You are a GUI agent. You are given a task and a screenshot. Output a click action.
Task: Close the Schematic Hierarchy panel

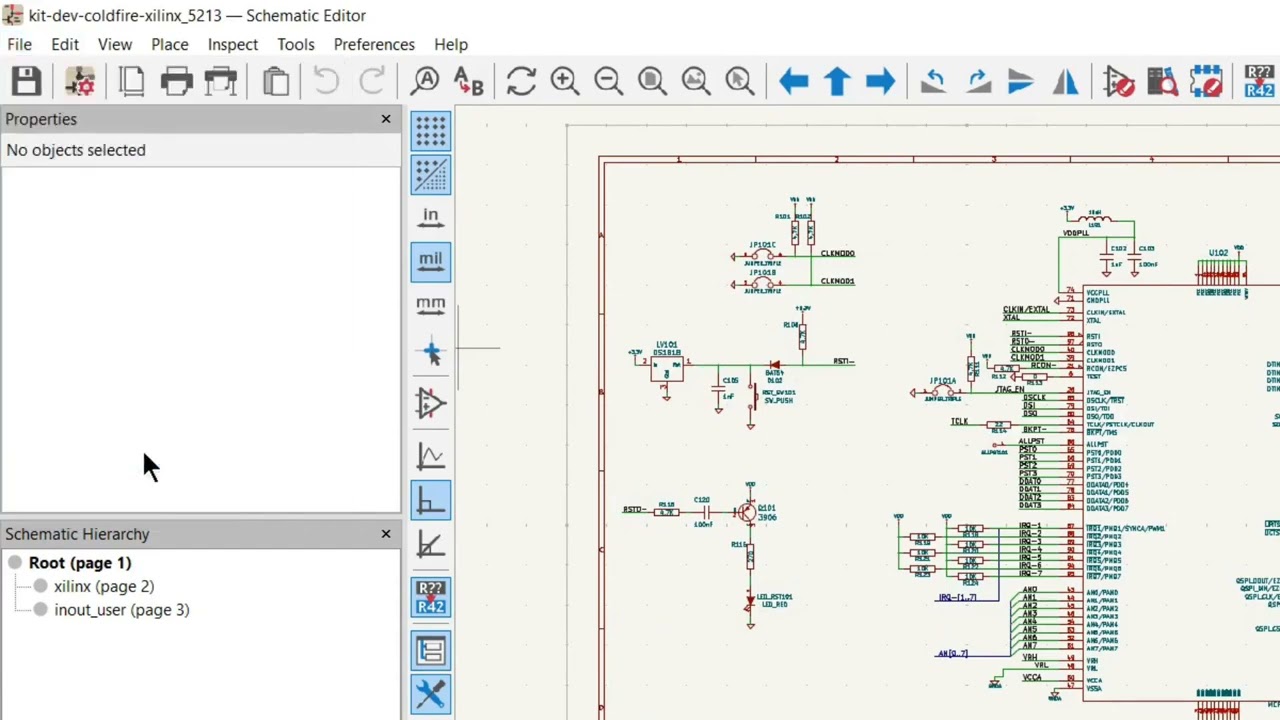click(x=386, y=534)
